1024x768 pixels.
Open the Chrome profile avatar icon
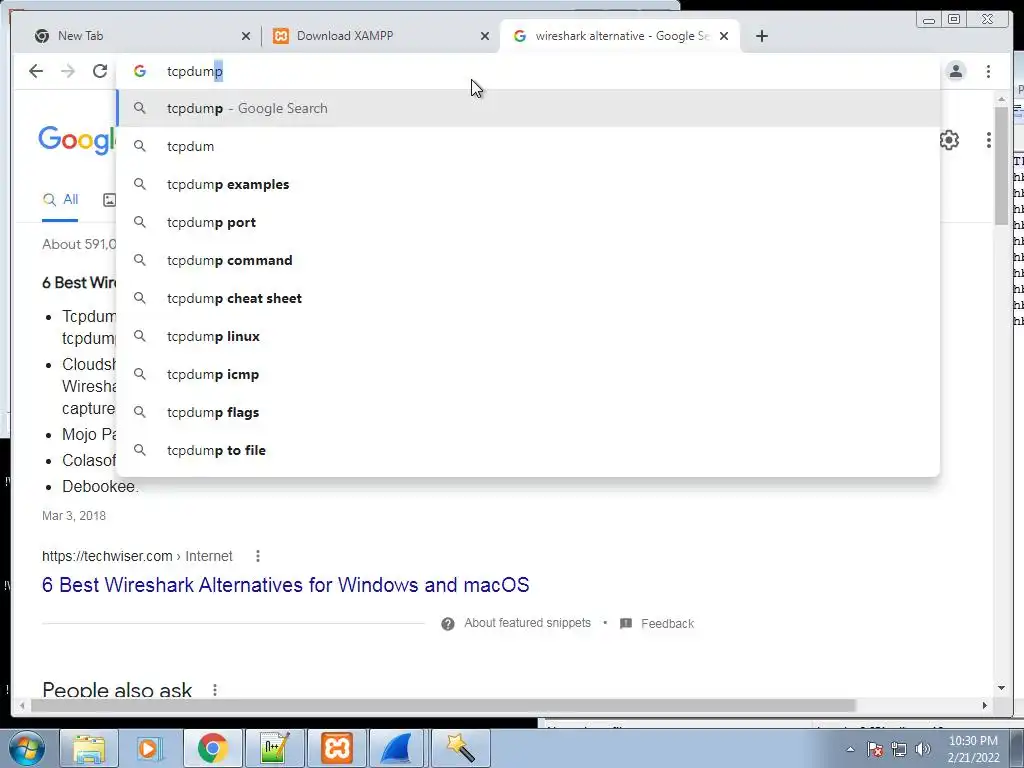pyautogui.click(x=956, y=71)
